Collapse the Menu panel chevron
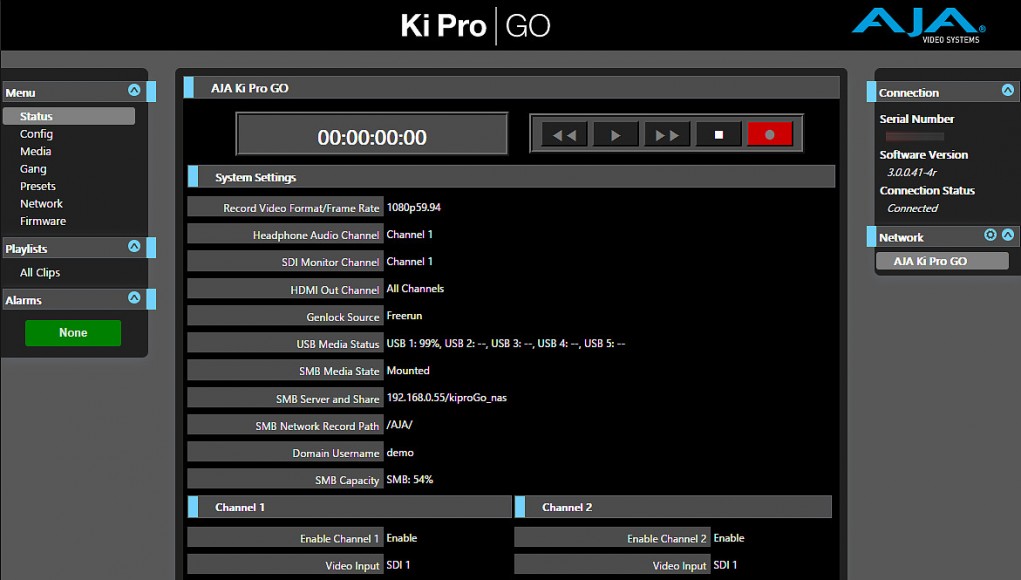Image resolution: width=1021 pixels, height=580 pixels. [x=134, y=90]
